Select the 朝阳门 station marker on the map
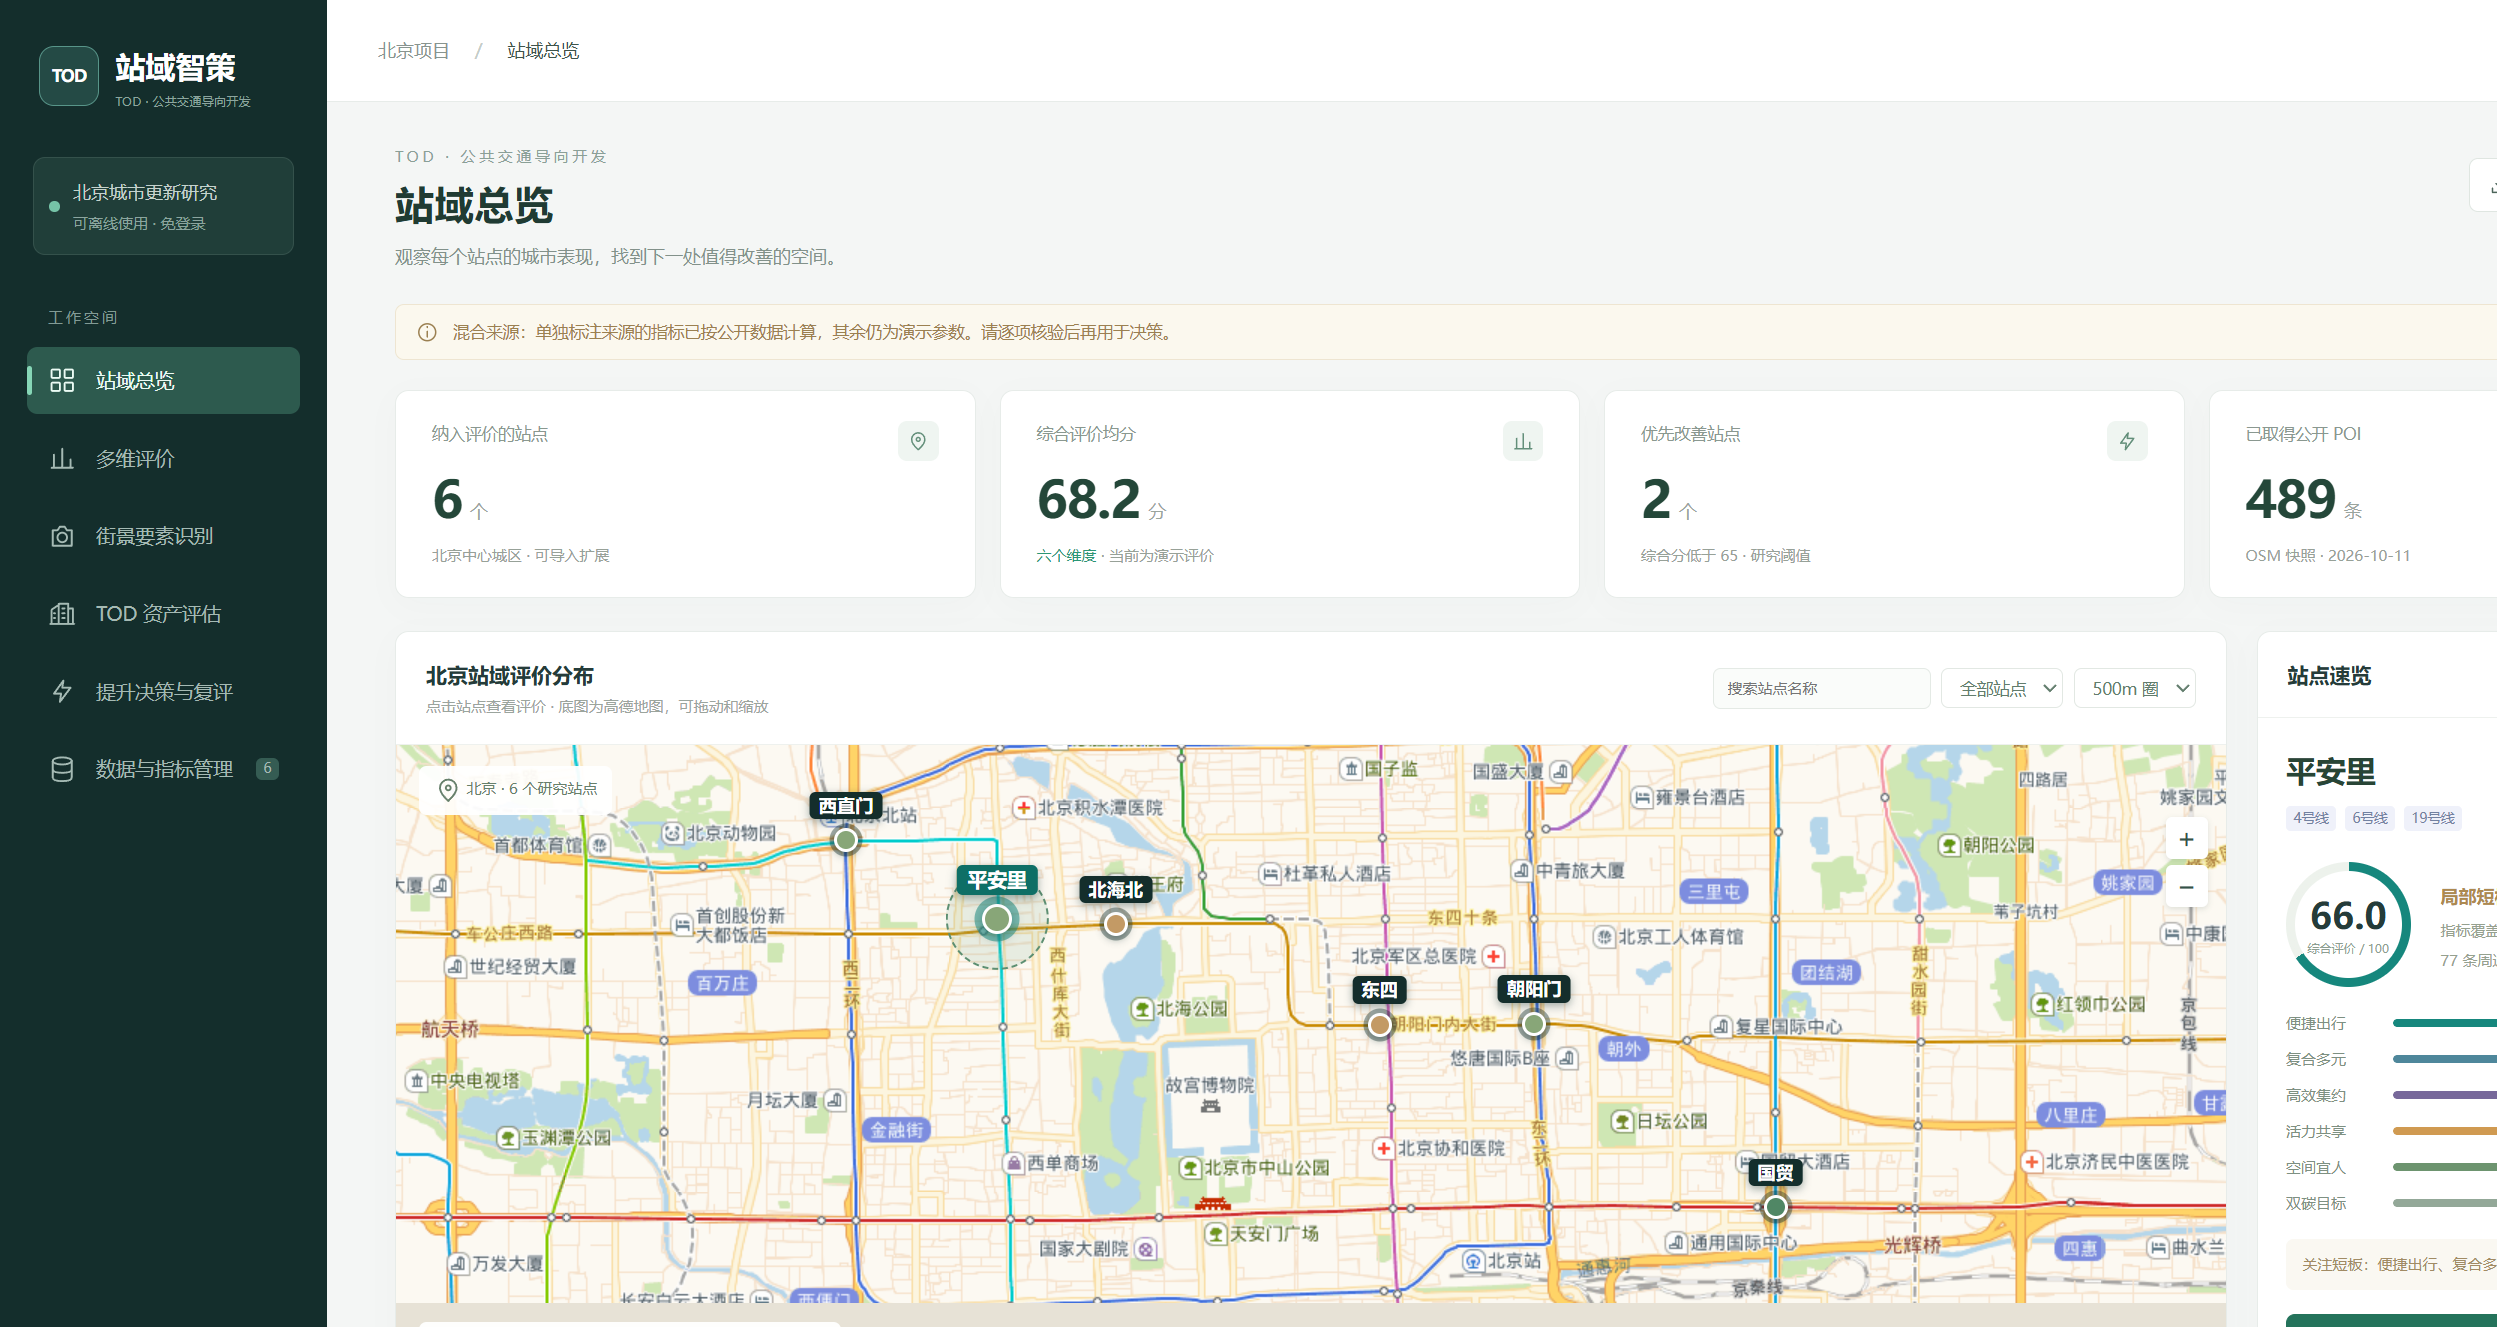 pos(1534,1024)
